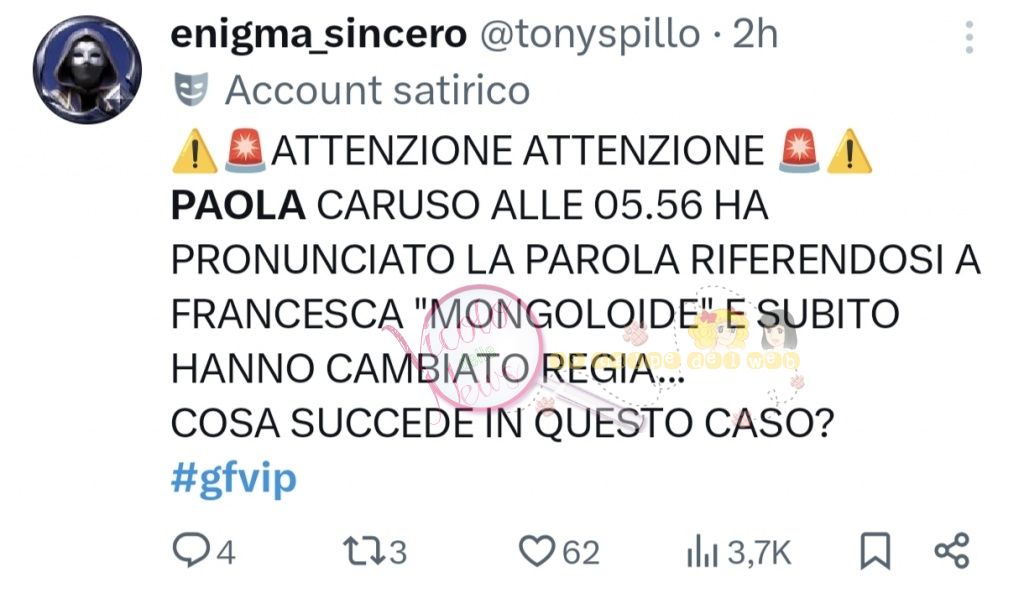The image size is (1024, 593).
Task: Bookmark this tweet
Action: click(x=875, y=551)
